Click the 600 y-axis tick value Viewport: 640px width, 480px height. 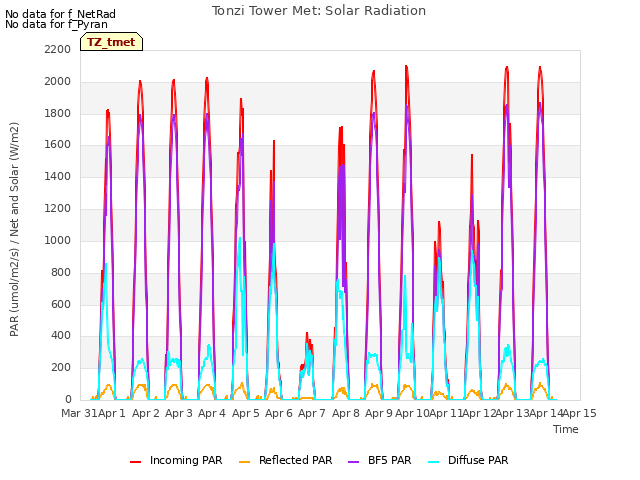(61, 304)
